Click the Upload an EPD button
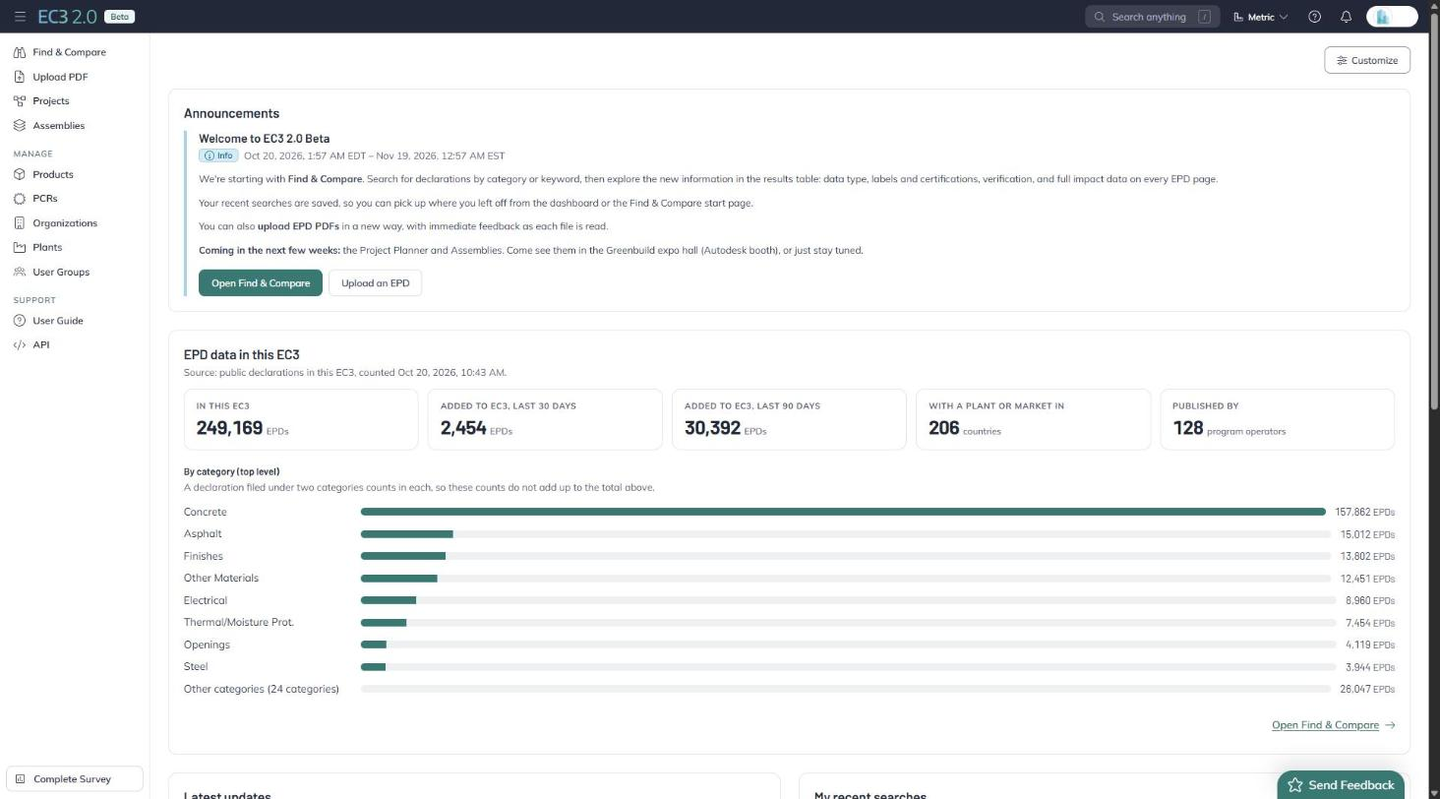 (x=375, y=283)
